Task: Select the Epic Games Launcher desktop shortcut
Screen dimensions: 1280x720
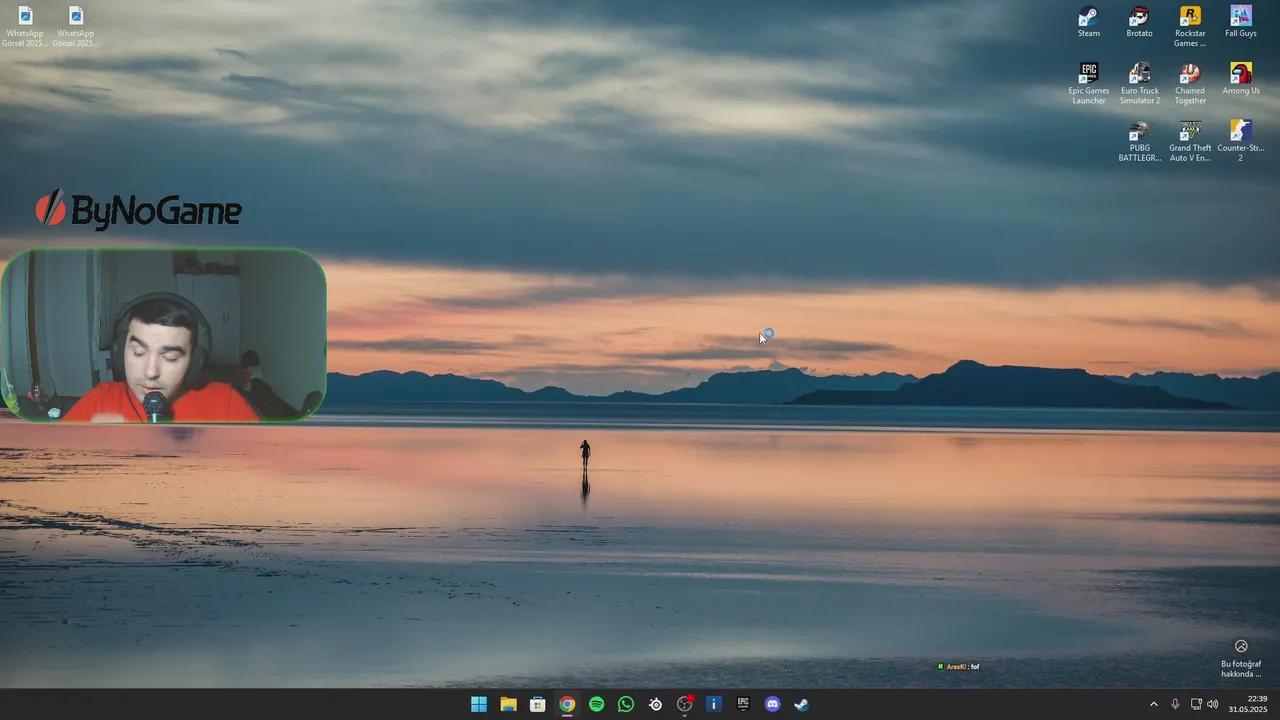Action: [1088, 83]
